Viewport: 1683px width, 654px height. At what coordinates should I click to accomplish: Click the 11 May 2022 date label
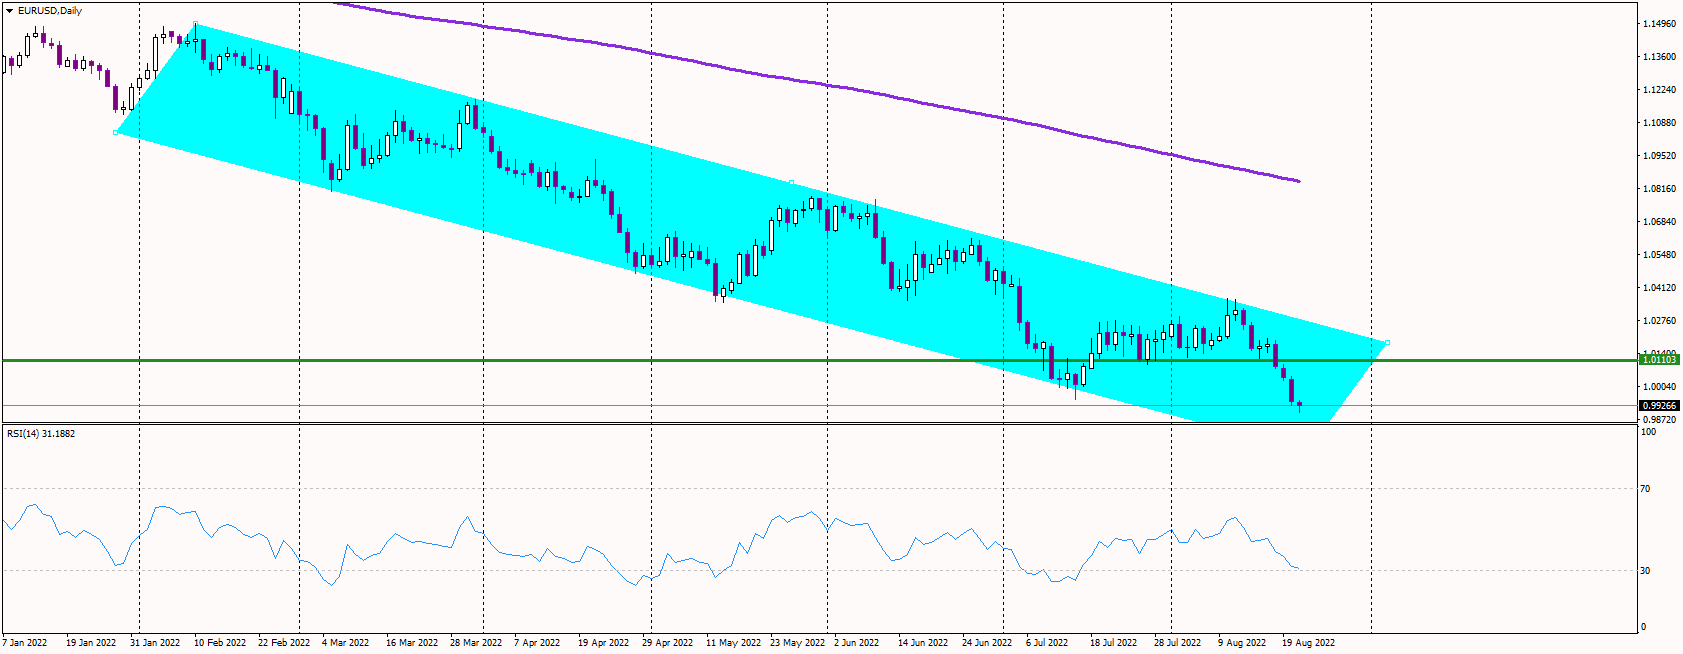point(733,643)
